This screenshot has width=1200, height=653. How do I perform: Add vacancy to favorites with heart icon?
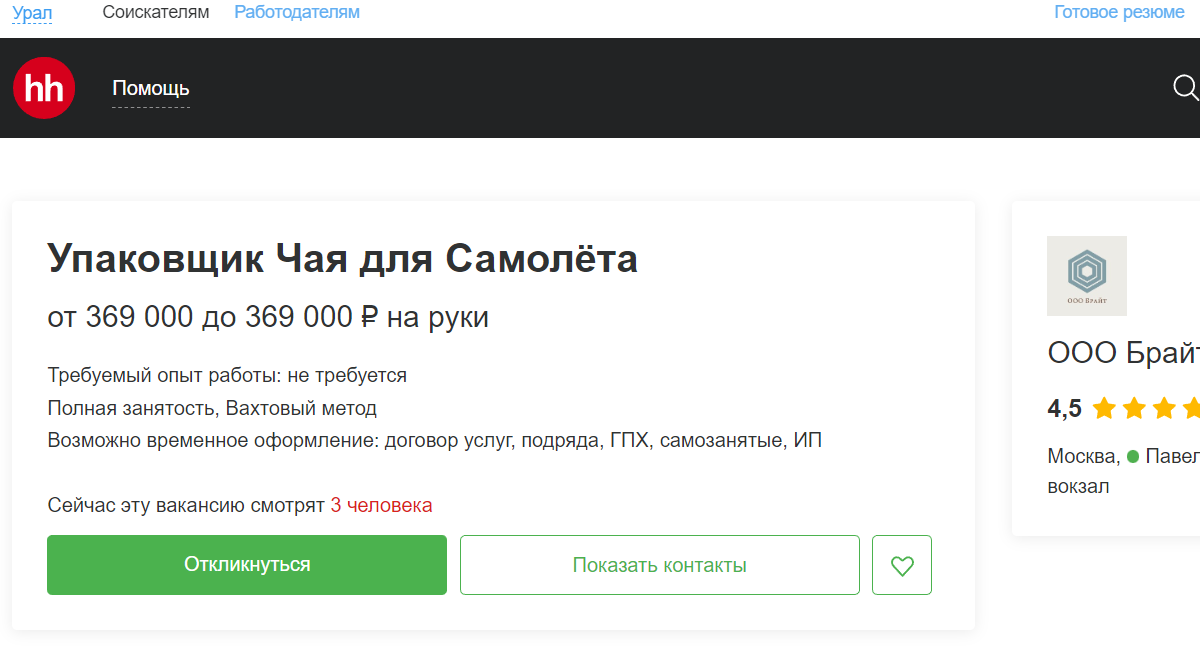[902, 565]
